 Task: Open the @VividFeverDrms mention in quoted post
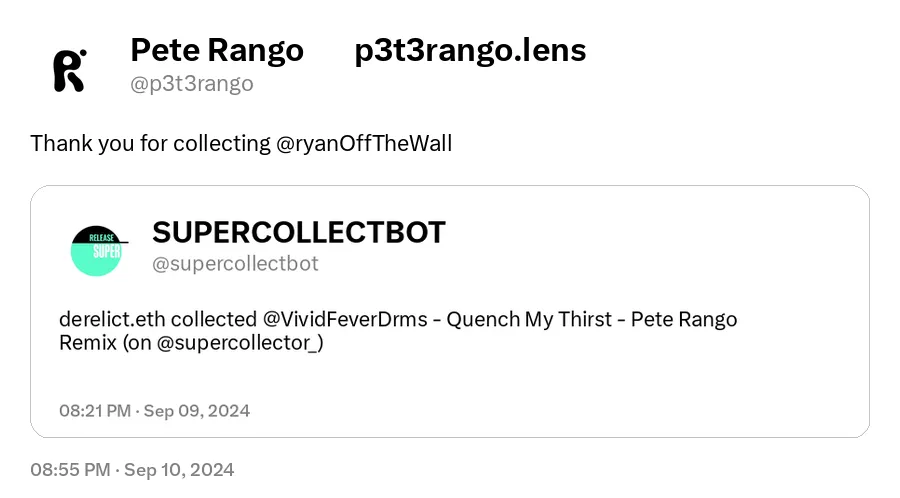(x=346, y=319)
